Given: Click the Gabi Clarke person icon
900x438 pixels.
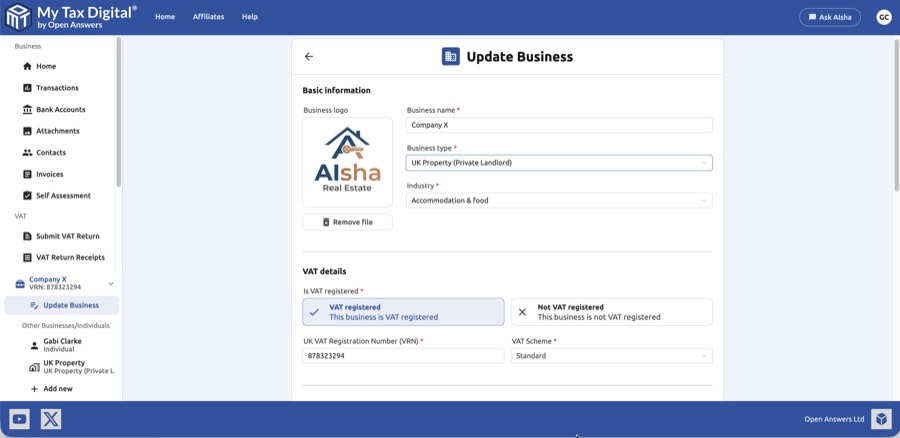Looking at the screenshot, I should pyautogui.click(x=34, y=345).
